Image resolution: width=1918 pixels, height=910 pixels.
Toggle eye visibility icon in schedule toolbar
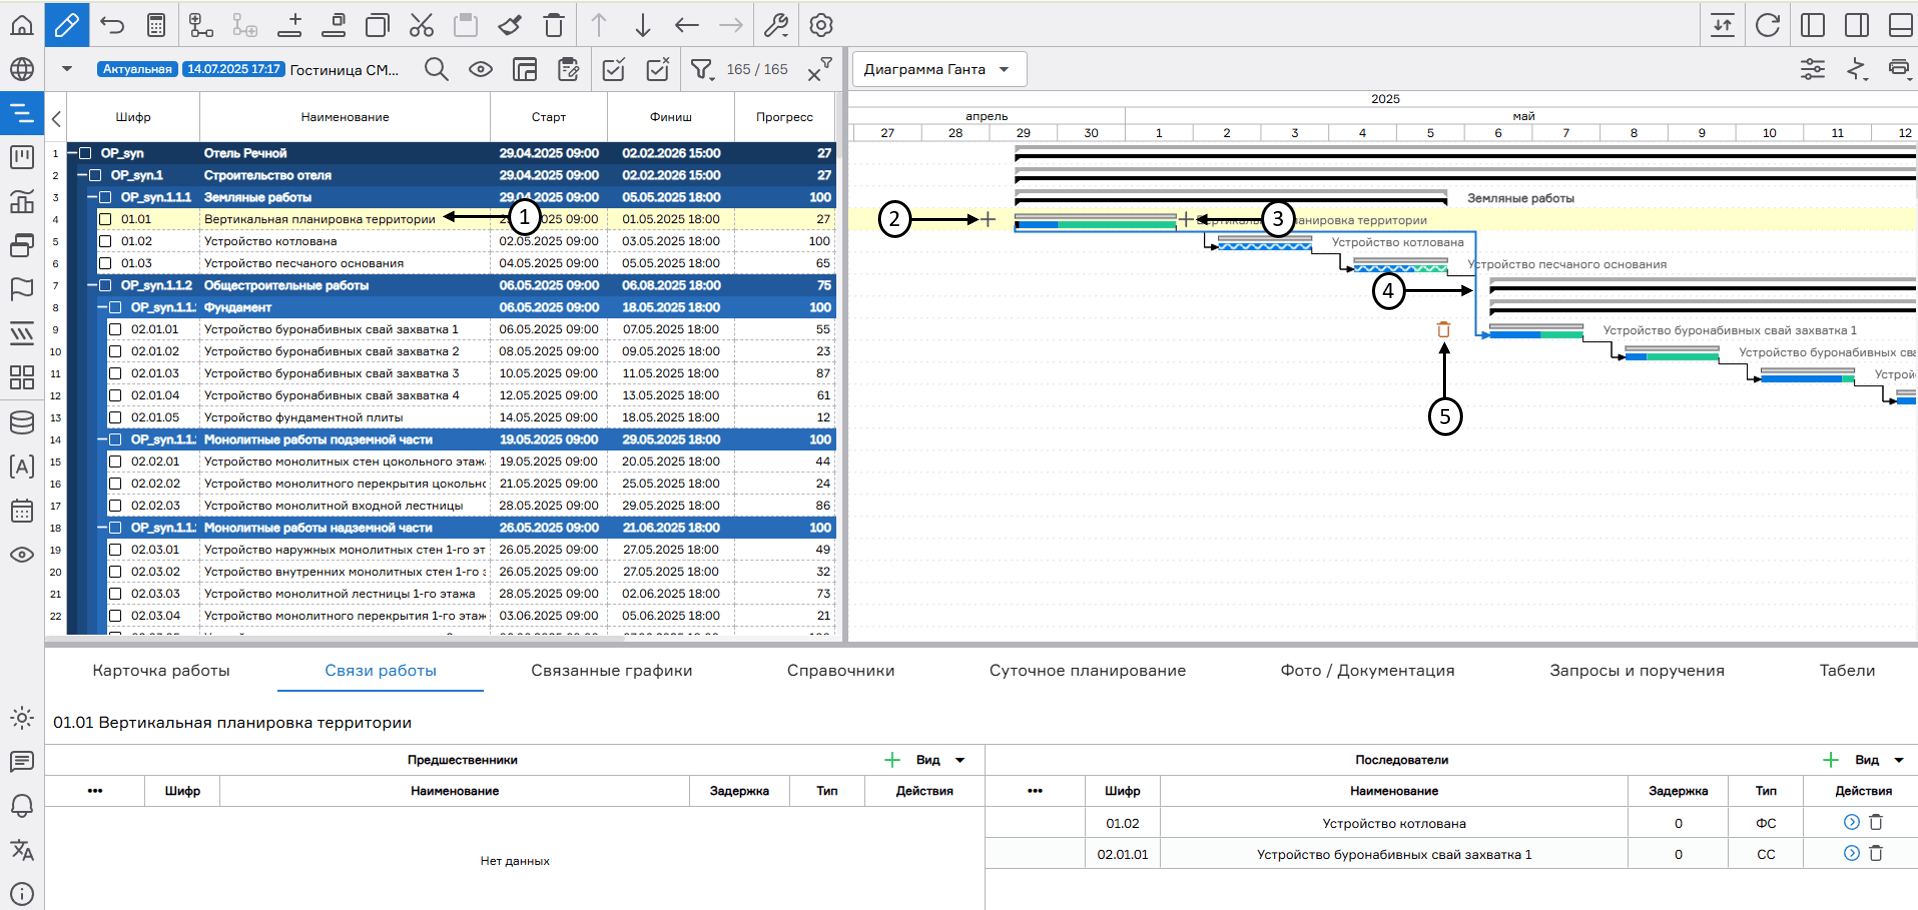tap(481, 69)
